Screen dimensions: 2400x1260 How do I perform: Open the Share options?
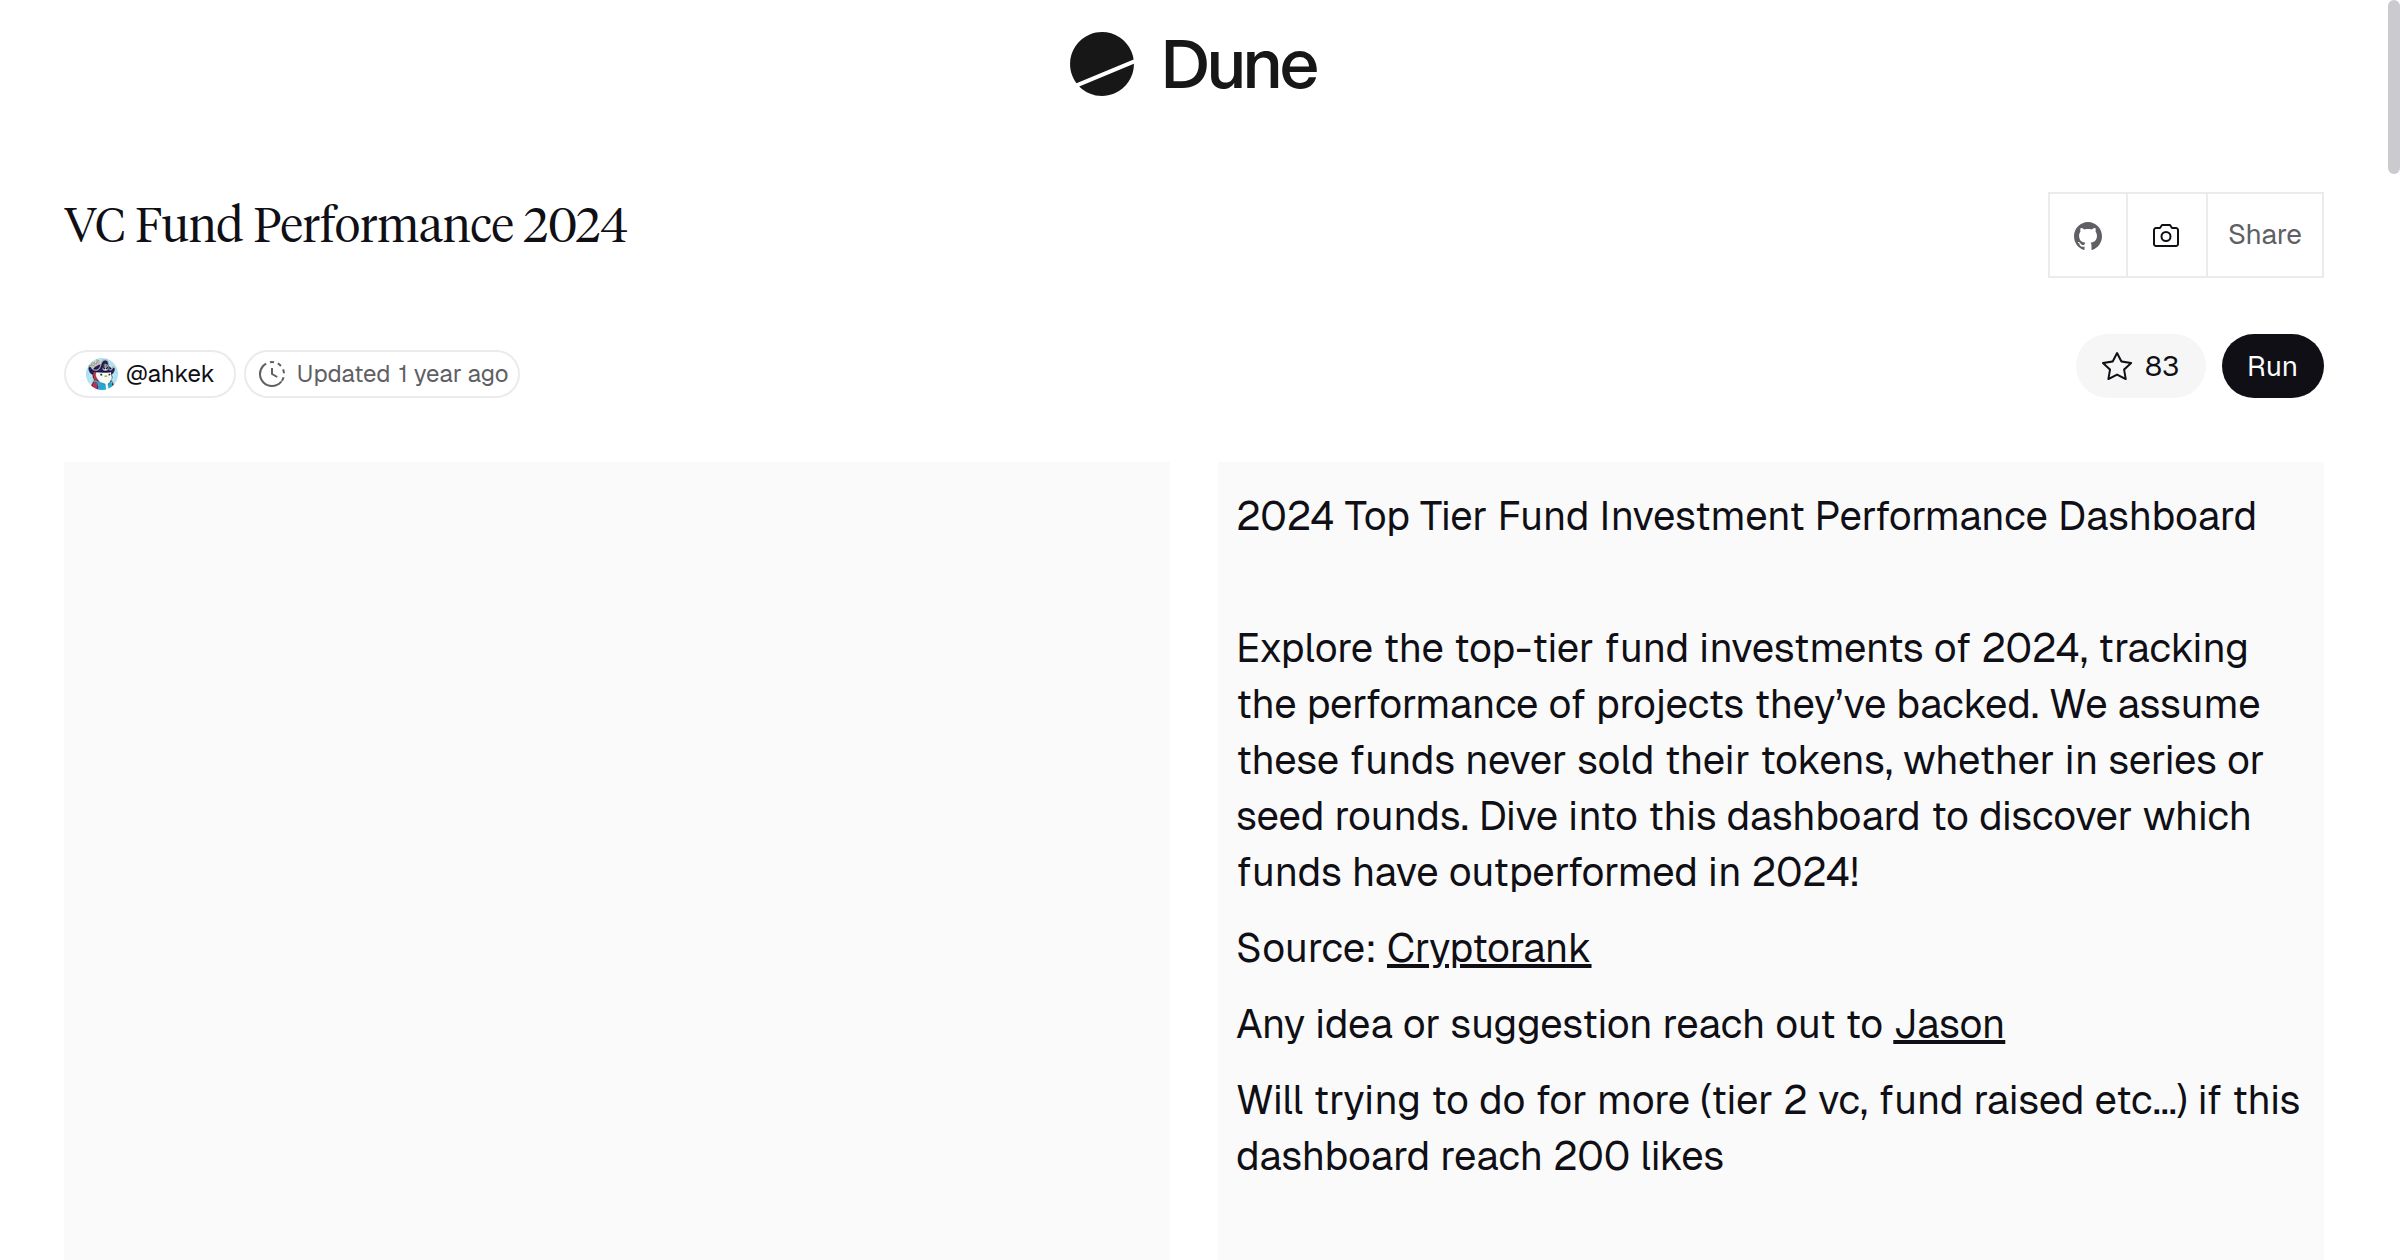pyautogui.click(x=2264, y=235)
